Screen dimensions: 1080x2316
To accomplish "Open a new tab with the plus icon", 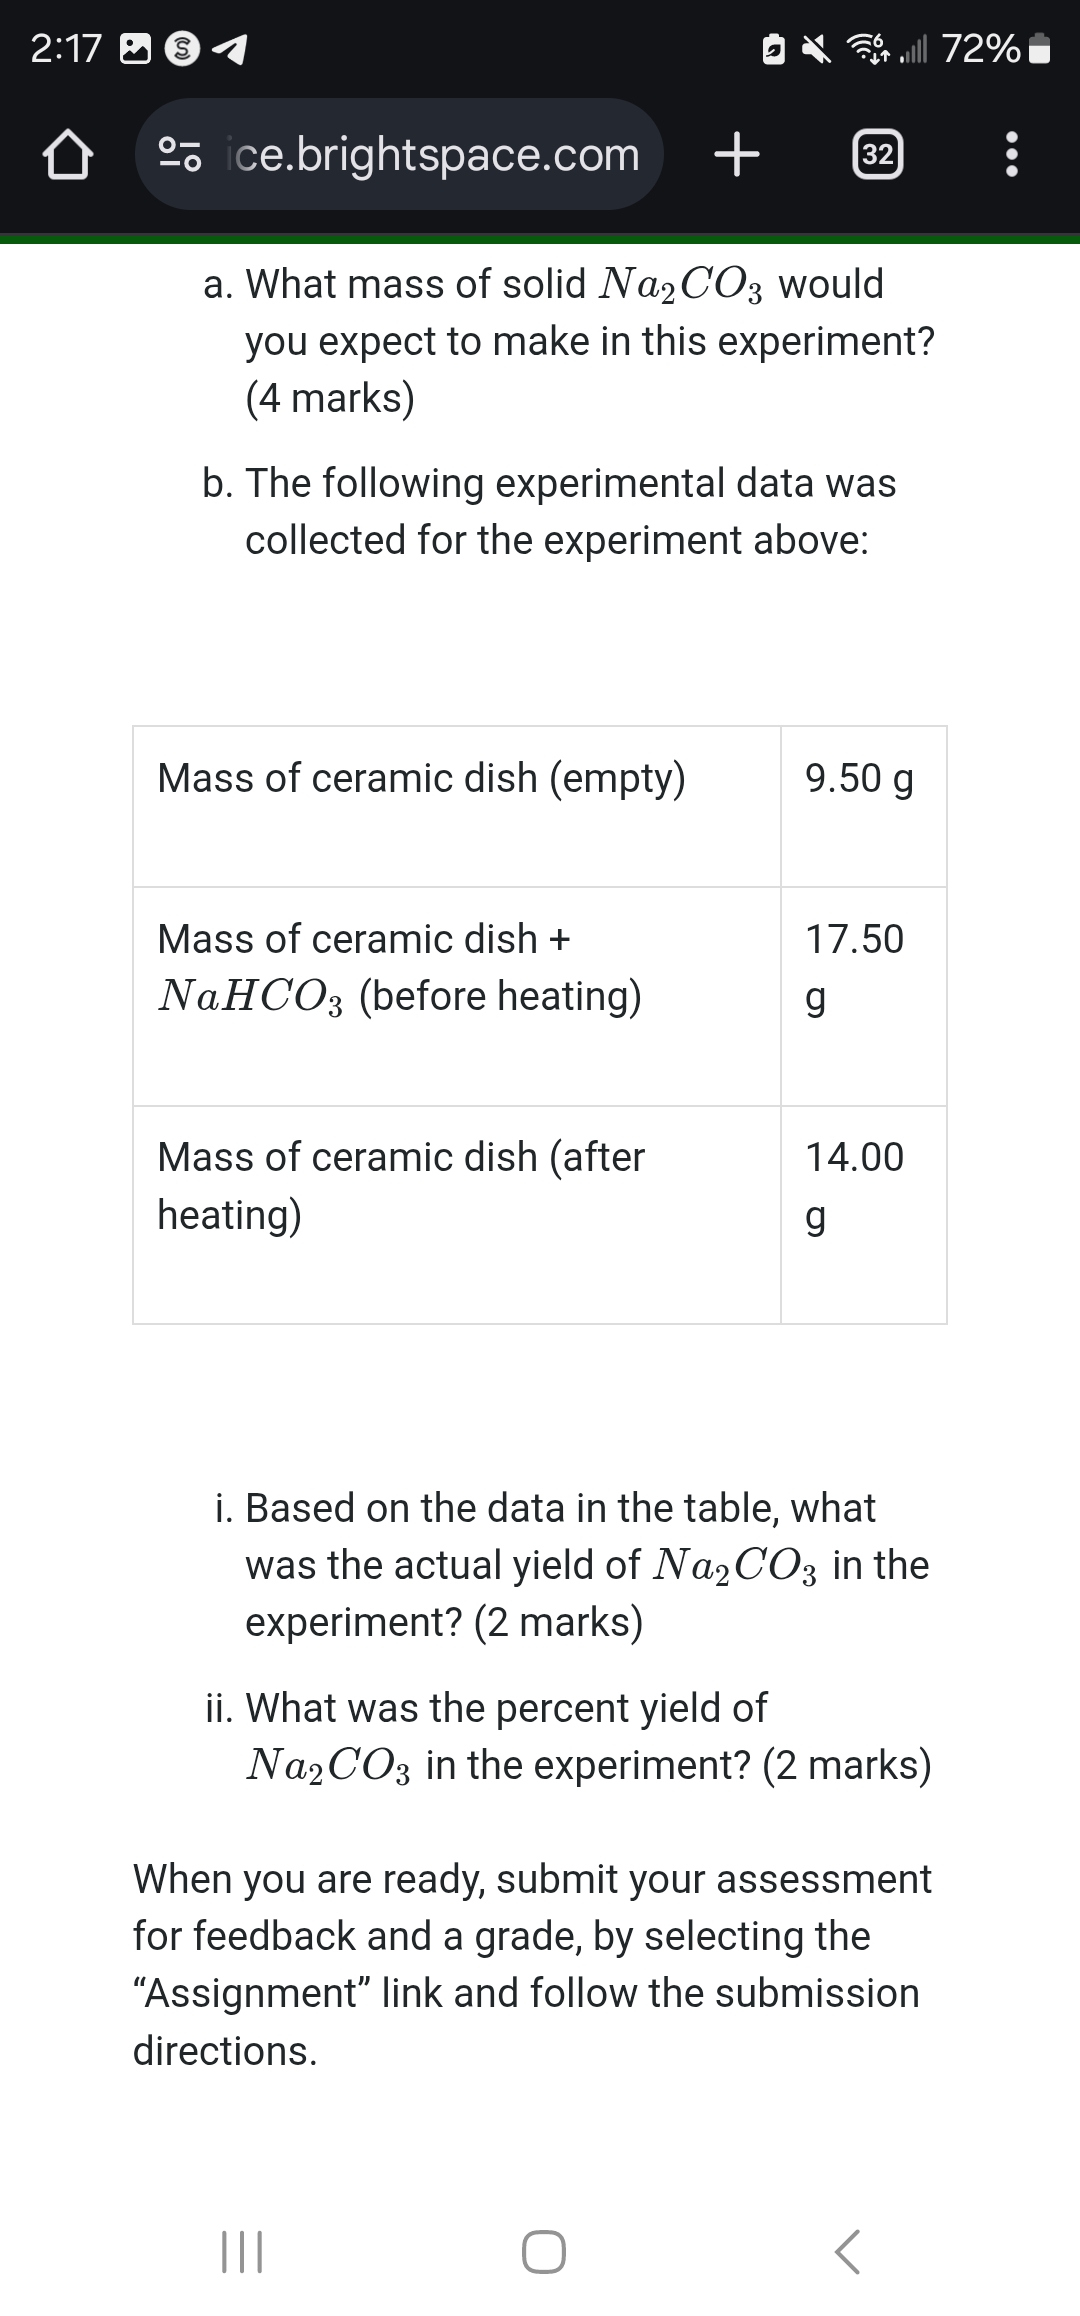I will click(737, 155).
